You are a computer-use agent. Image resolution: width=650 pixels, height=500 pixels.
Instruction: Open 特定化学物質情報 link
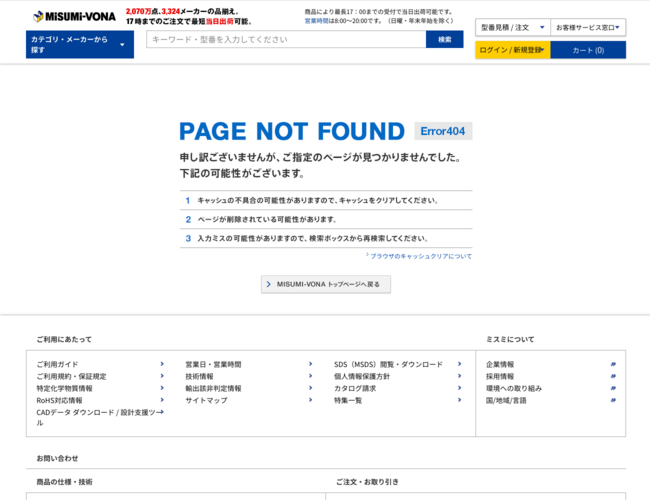point(64,388)
